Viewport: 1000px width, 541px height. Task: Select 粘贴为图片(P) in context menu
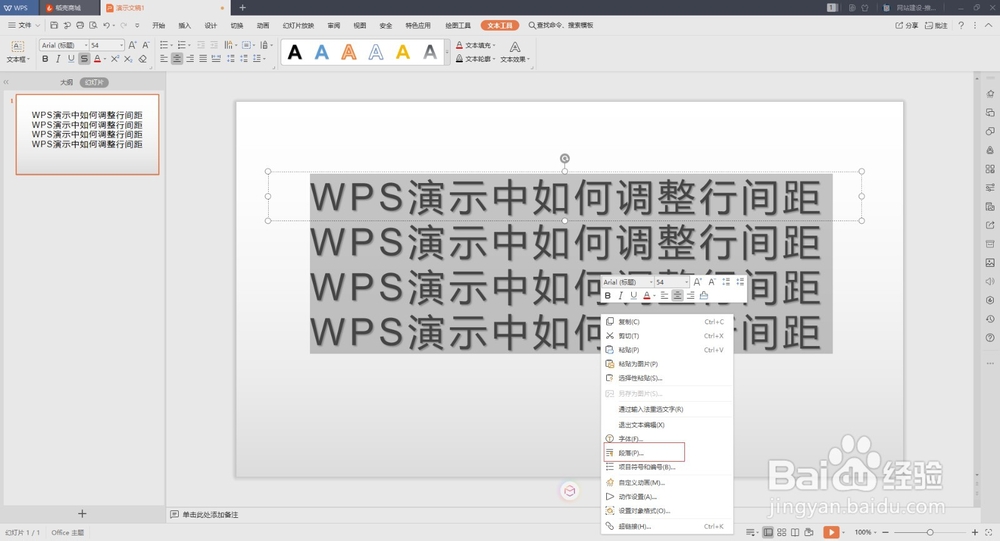[666, 364]
